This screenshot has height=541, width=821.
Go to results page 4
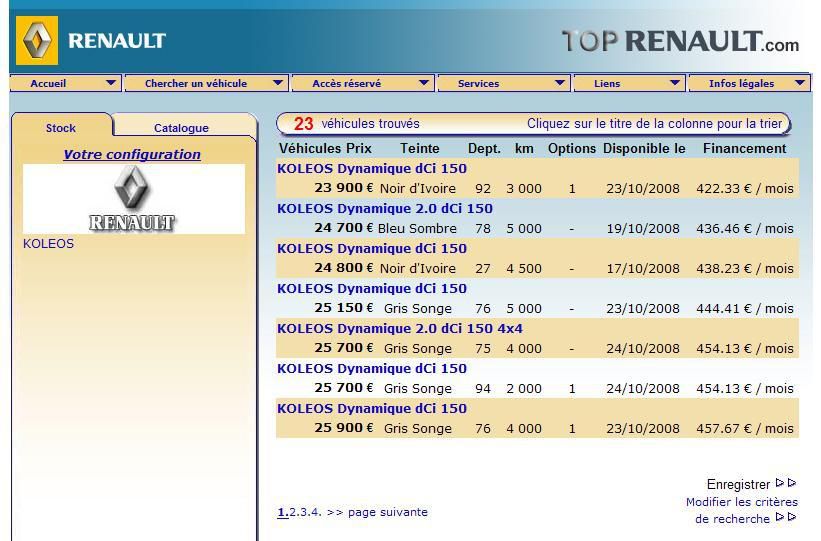coord(315,512)
